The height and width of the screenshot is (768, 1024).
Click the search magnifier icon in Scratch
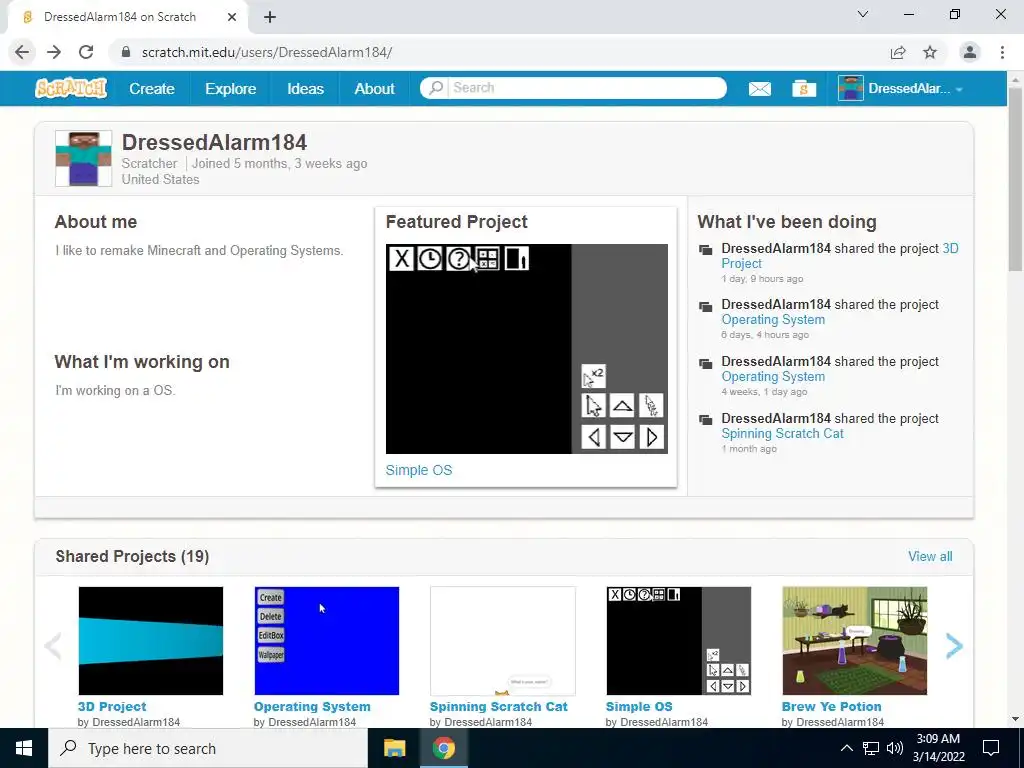point(436,88)
